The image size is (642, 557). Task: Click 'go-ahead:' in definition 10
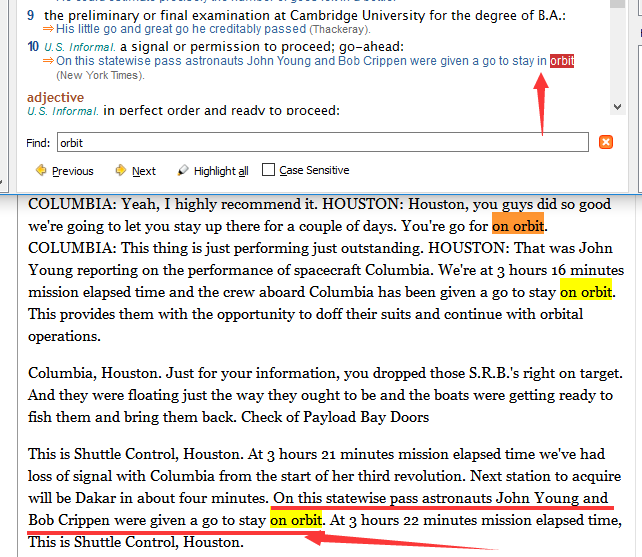click(371, 47)
